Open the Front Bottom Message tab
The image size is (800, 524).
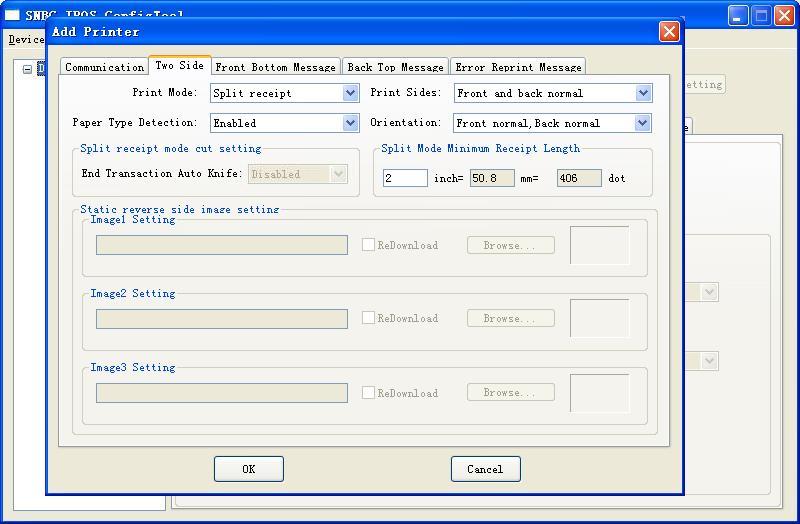point(276,67)
